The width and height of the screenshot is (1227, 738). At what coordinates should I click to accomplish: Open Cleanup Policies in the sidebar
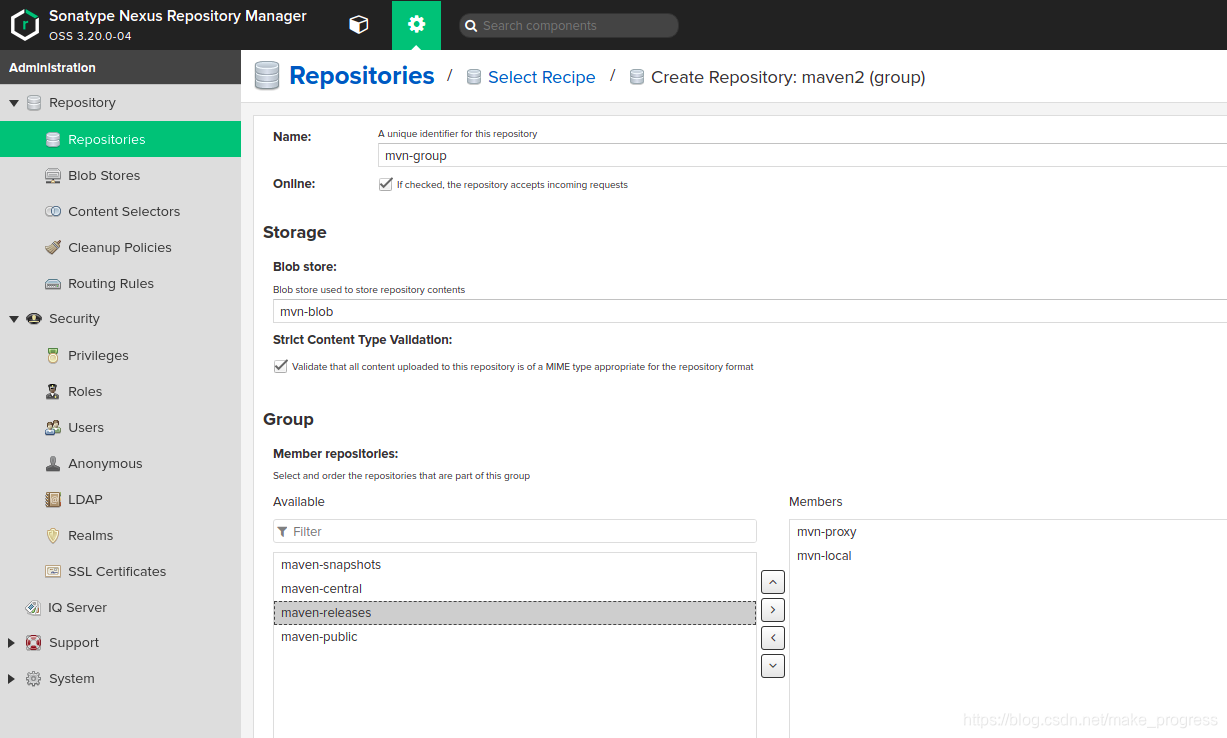(120, 247)
